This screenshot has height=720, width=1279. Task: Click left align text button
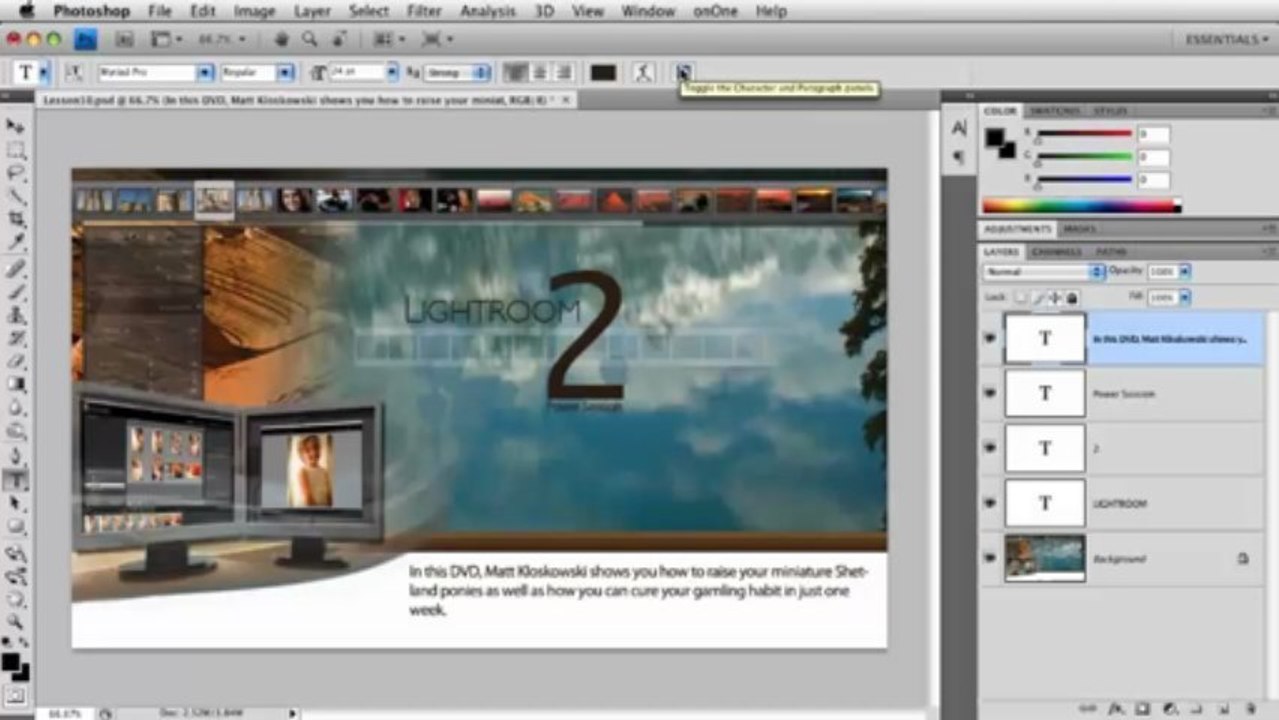pos(516,72)
